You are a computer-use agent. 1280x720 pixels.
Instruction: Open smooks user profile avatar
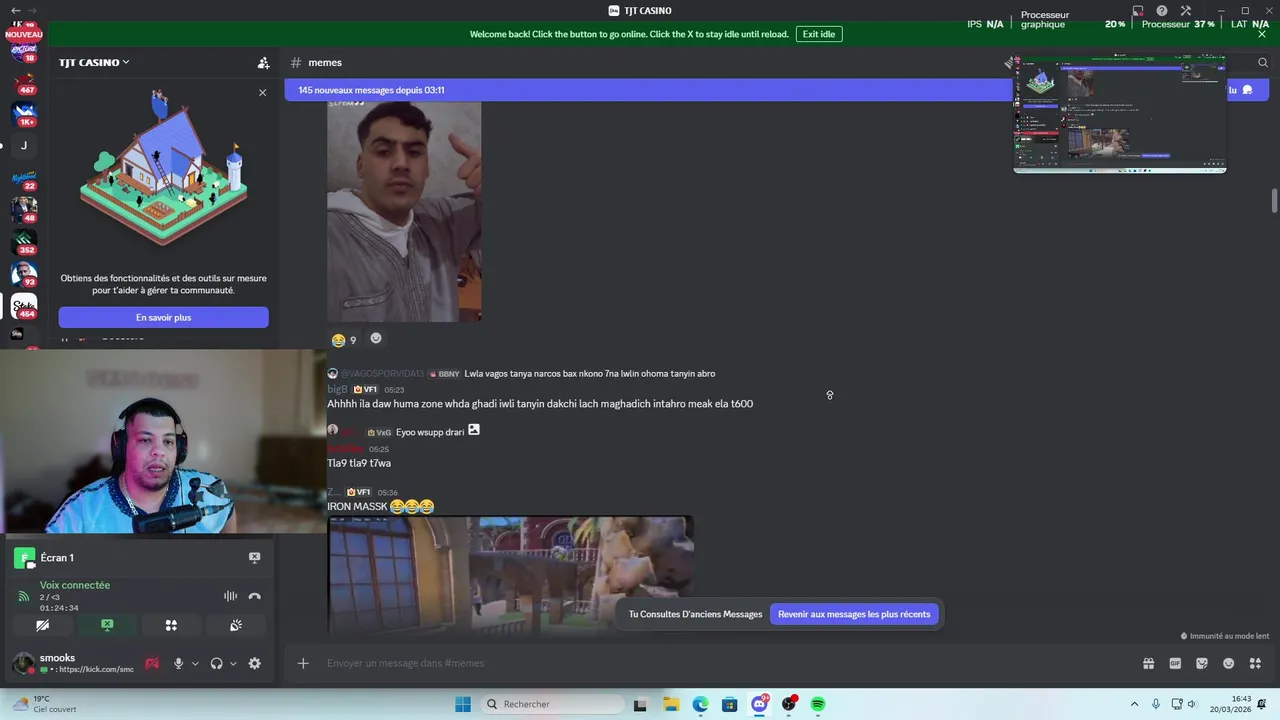23,663
